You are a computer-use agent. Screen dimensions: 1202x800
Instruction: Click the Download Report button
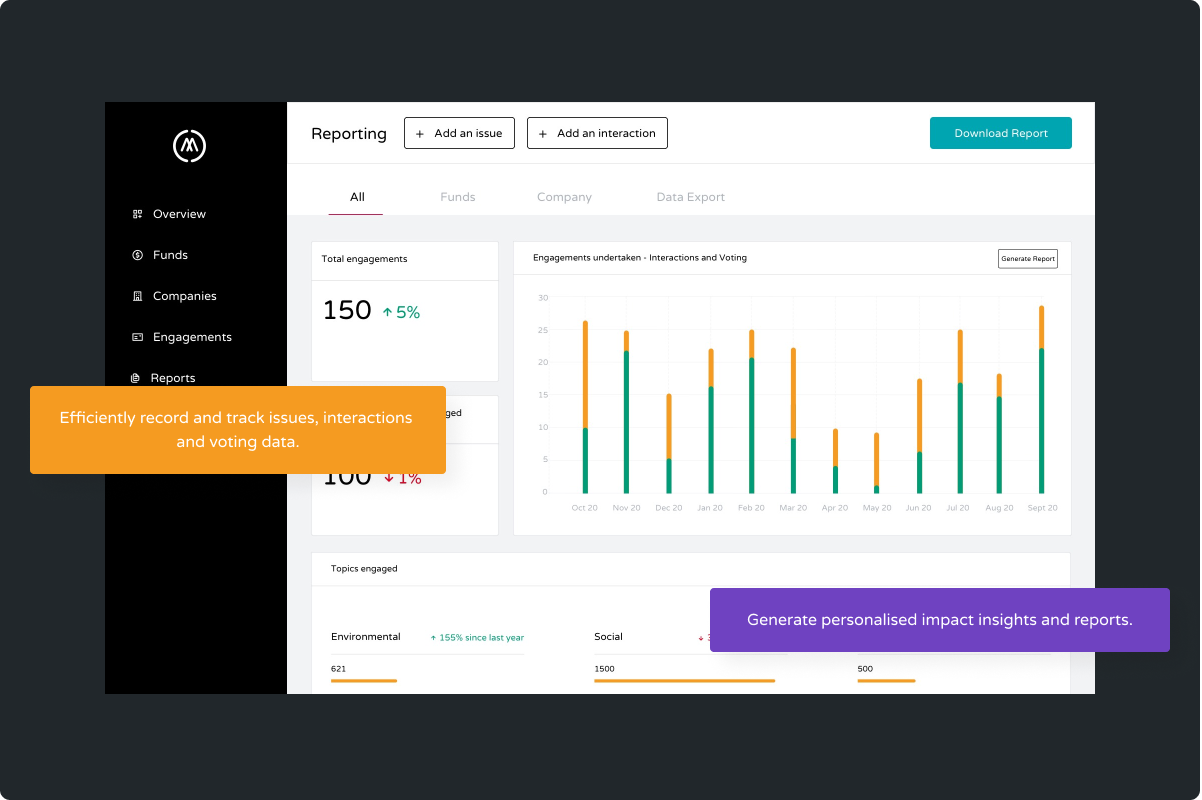(1001, 133)
